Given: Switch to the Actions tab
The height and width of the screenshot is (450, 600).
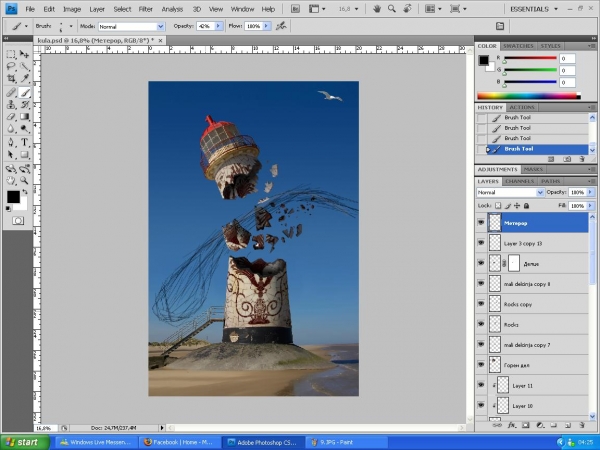Looking at the screenshot, I should 522,108.
